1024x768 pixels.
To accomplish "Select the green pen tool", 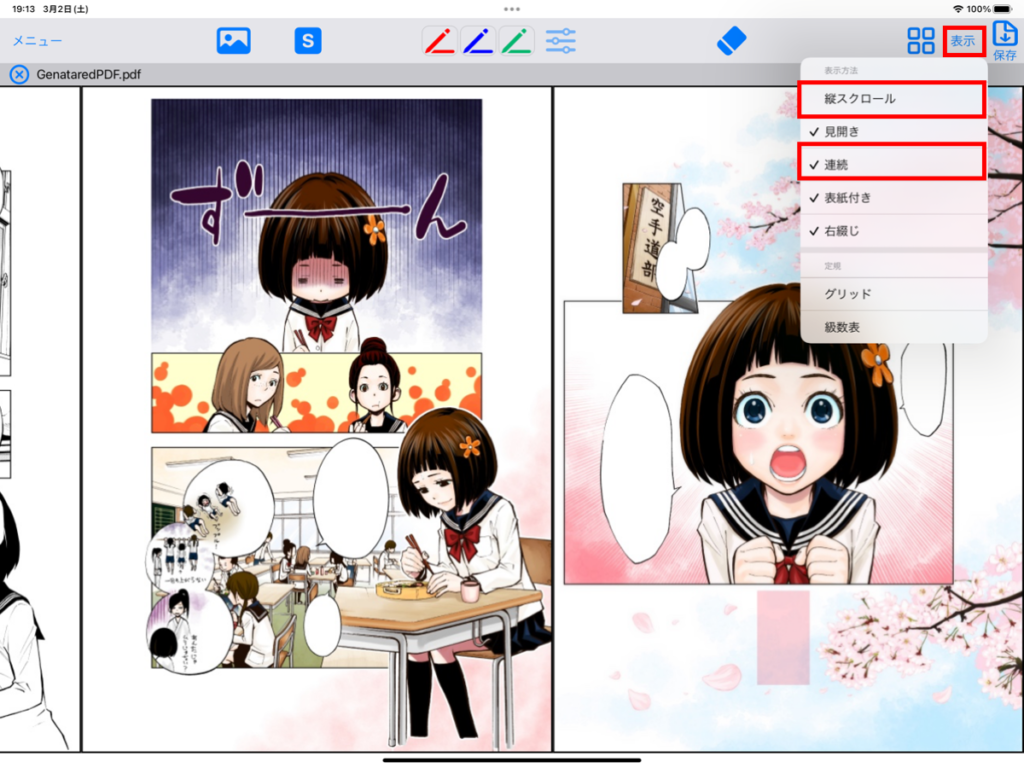I will click(517, 40).
